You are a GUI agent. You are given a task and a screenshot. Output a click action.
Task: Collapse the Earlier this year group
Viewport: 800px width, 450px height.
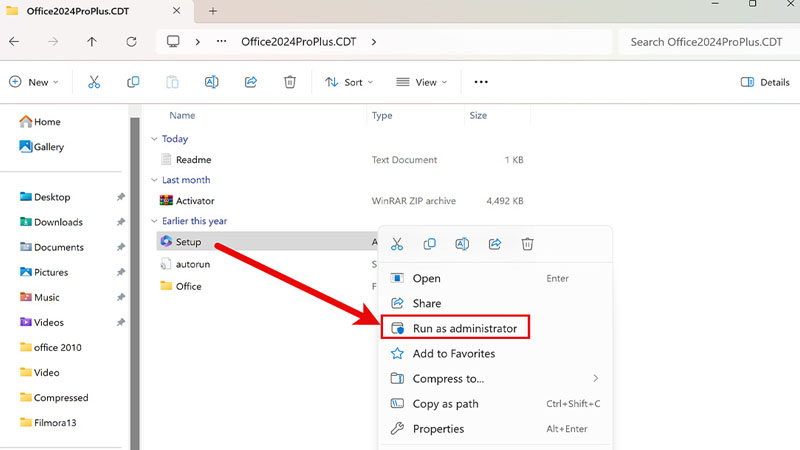(x=154, y=221)
